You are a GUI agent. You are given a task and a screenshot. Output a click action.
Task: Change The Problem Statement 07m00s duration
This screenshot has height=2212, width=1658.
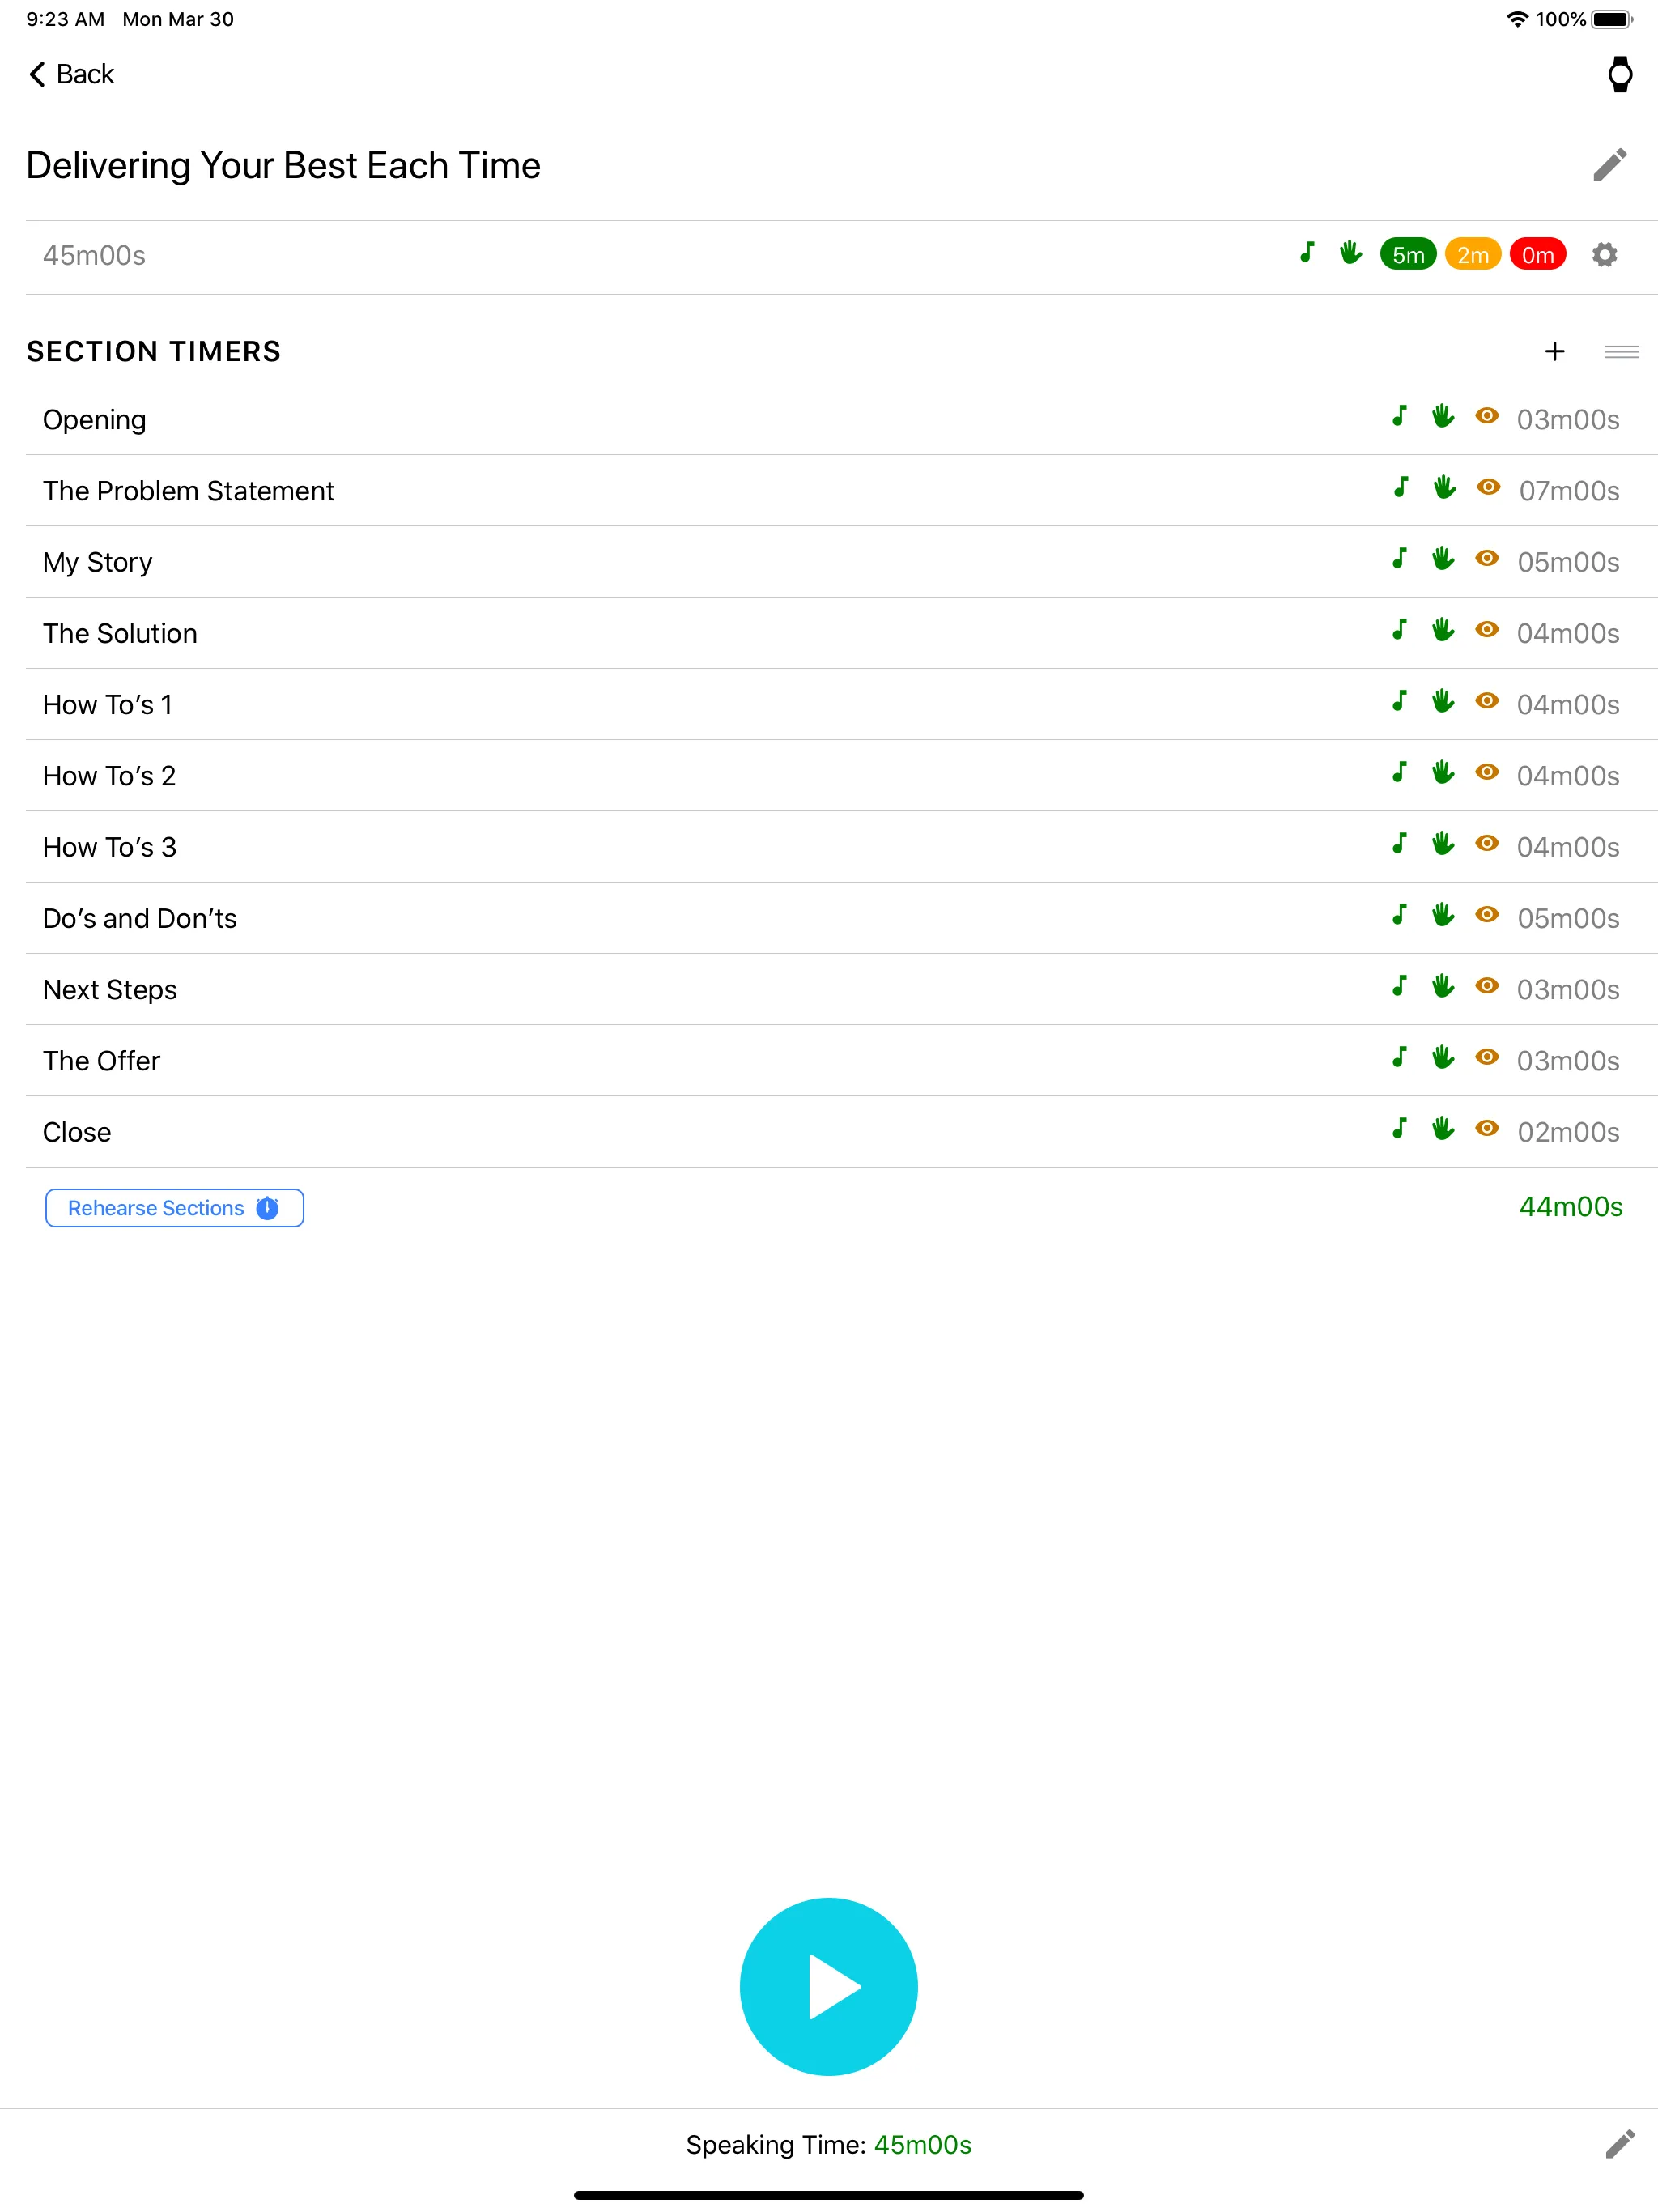click(1568, 491)
